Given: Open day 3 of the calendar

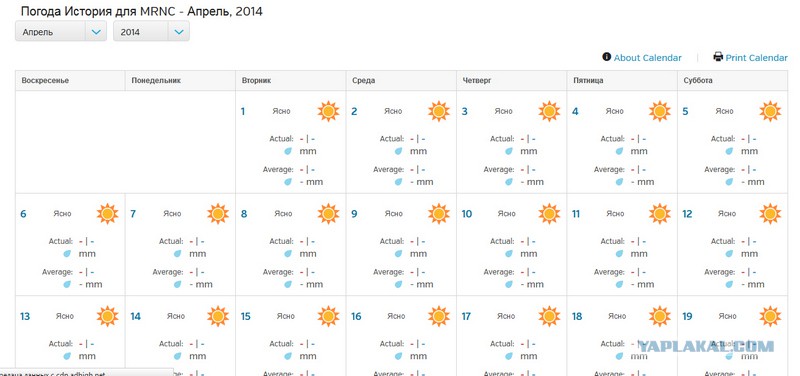Looking at the screenshot, I should tap(464, 111).
